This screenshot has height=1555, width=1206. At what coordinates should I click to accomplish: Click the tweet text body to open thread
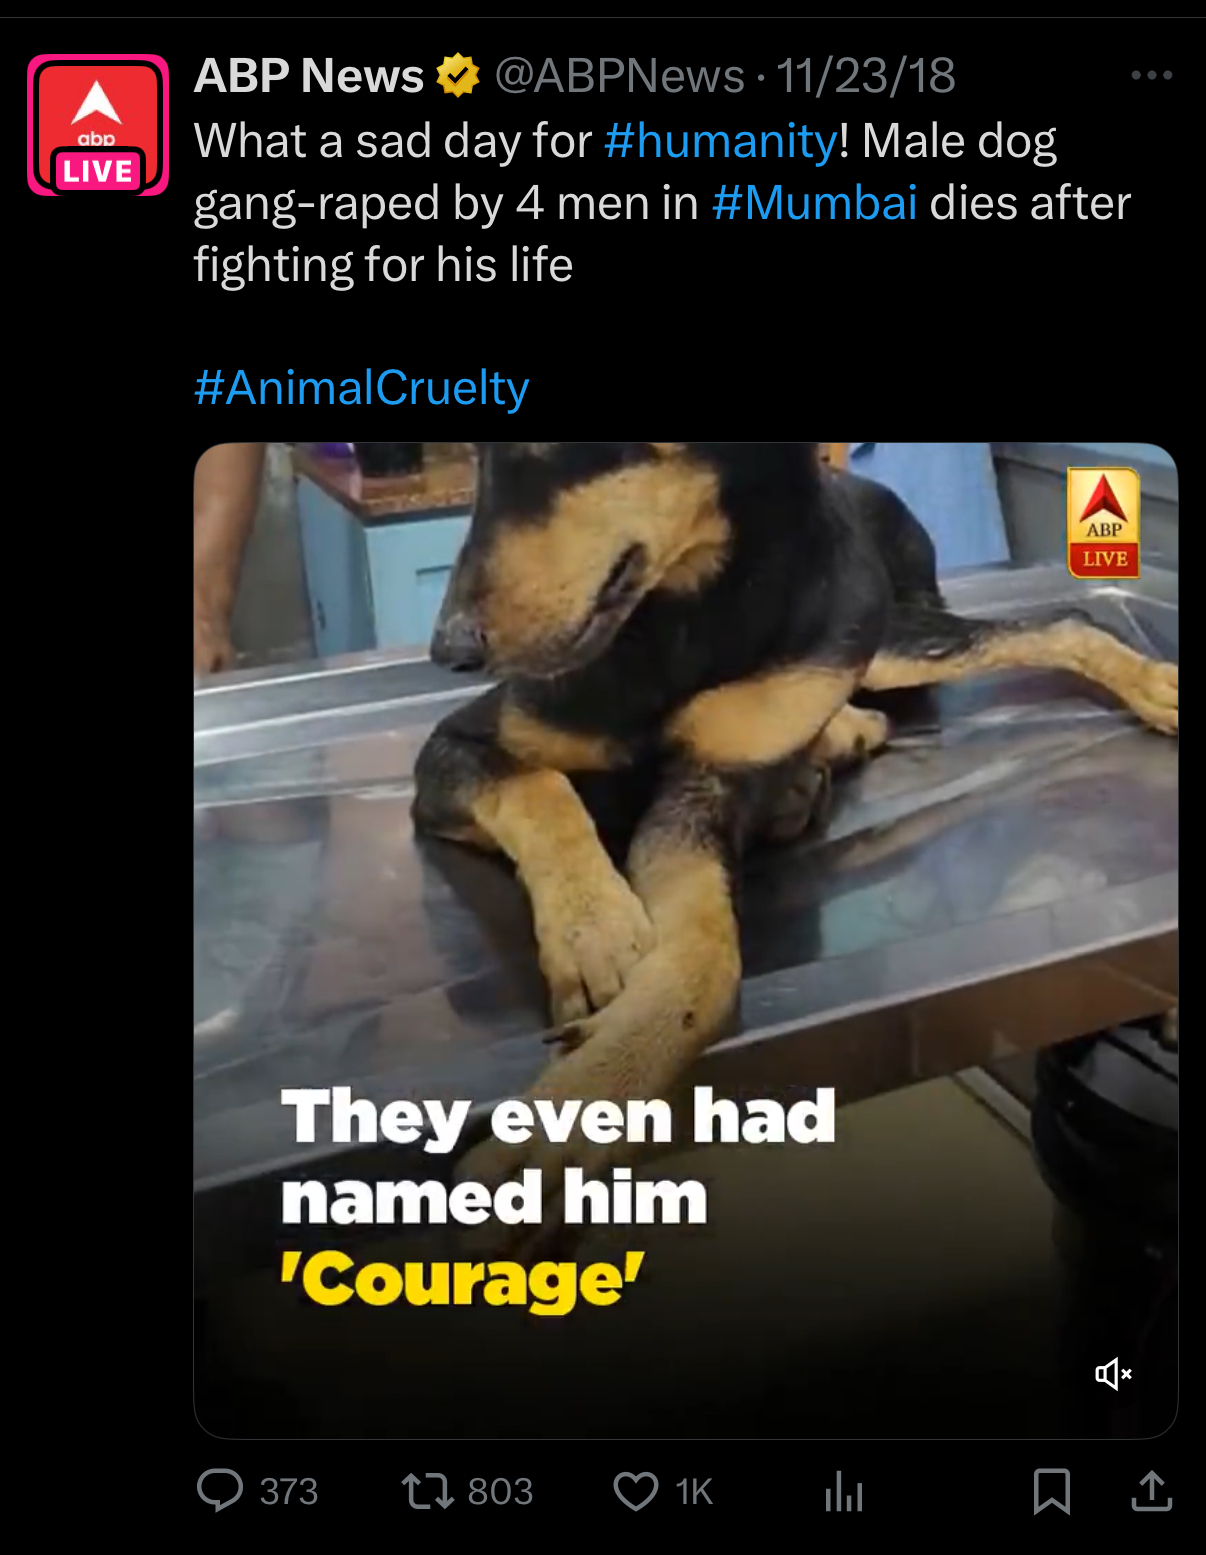[662, 203]
